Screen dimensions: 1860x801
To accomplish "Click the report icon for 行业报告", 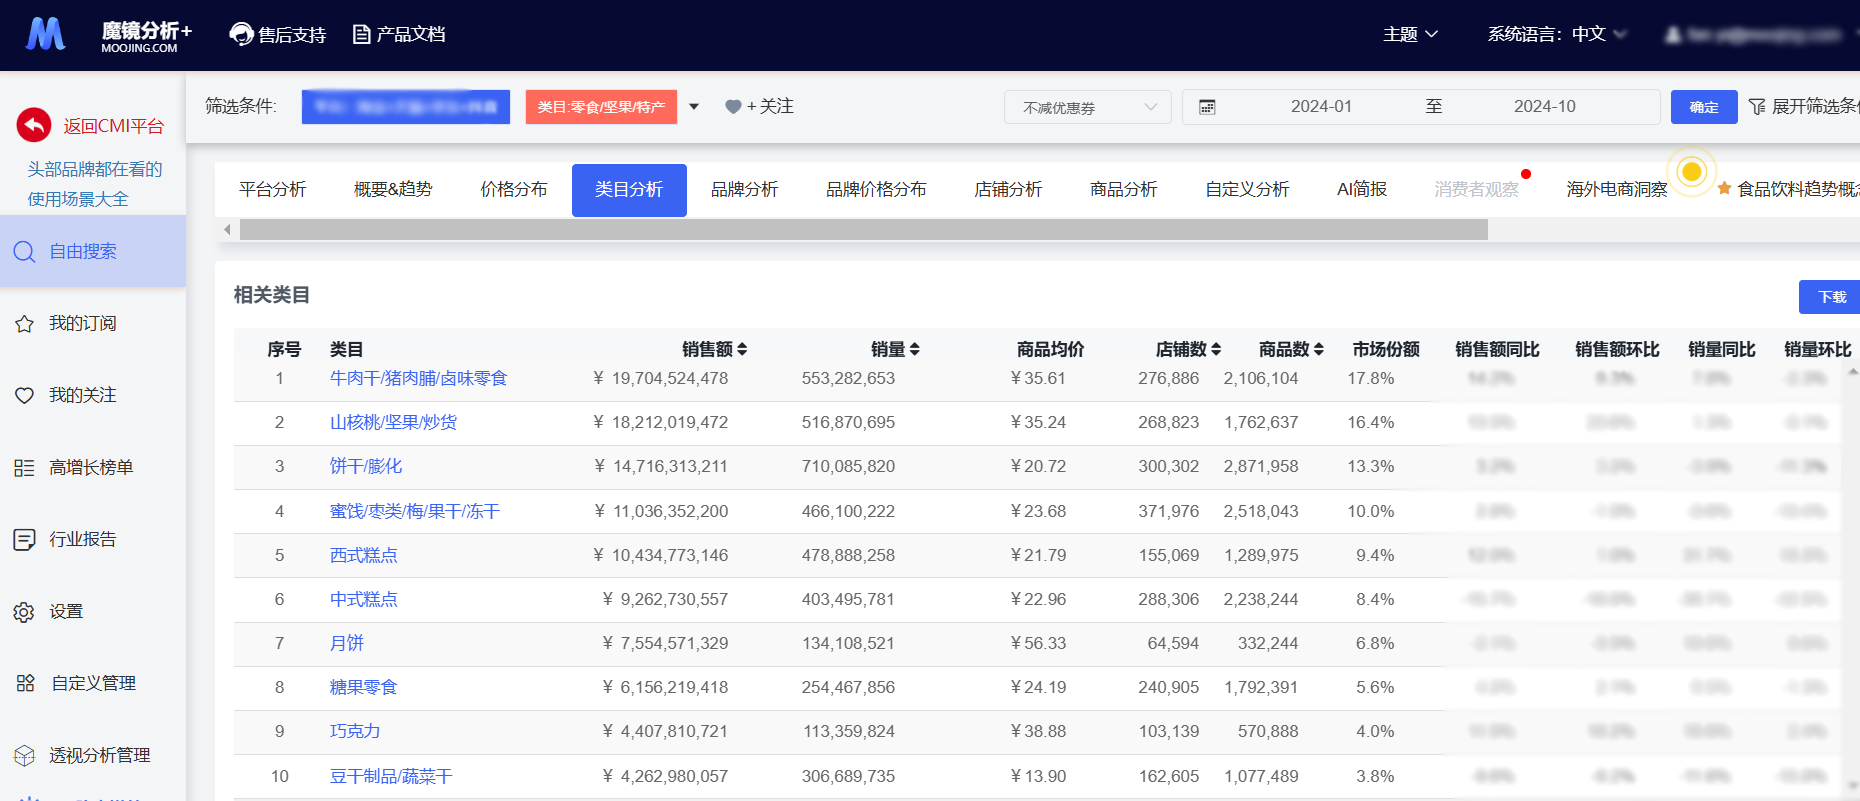I will coord(25,539).
